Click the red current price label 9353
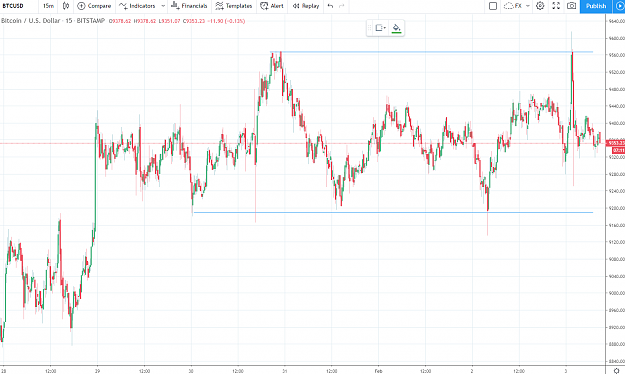 pyautogui.click(x=615, y=143)
